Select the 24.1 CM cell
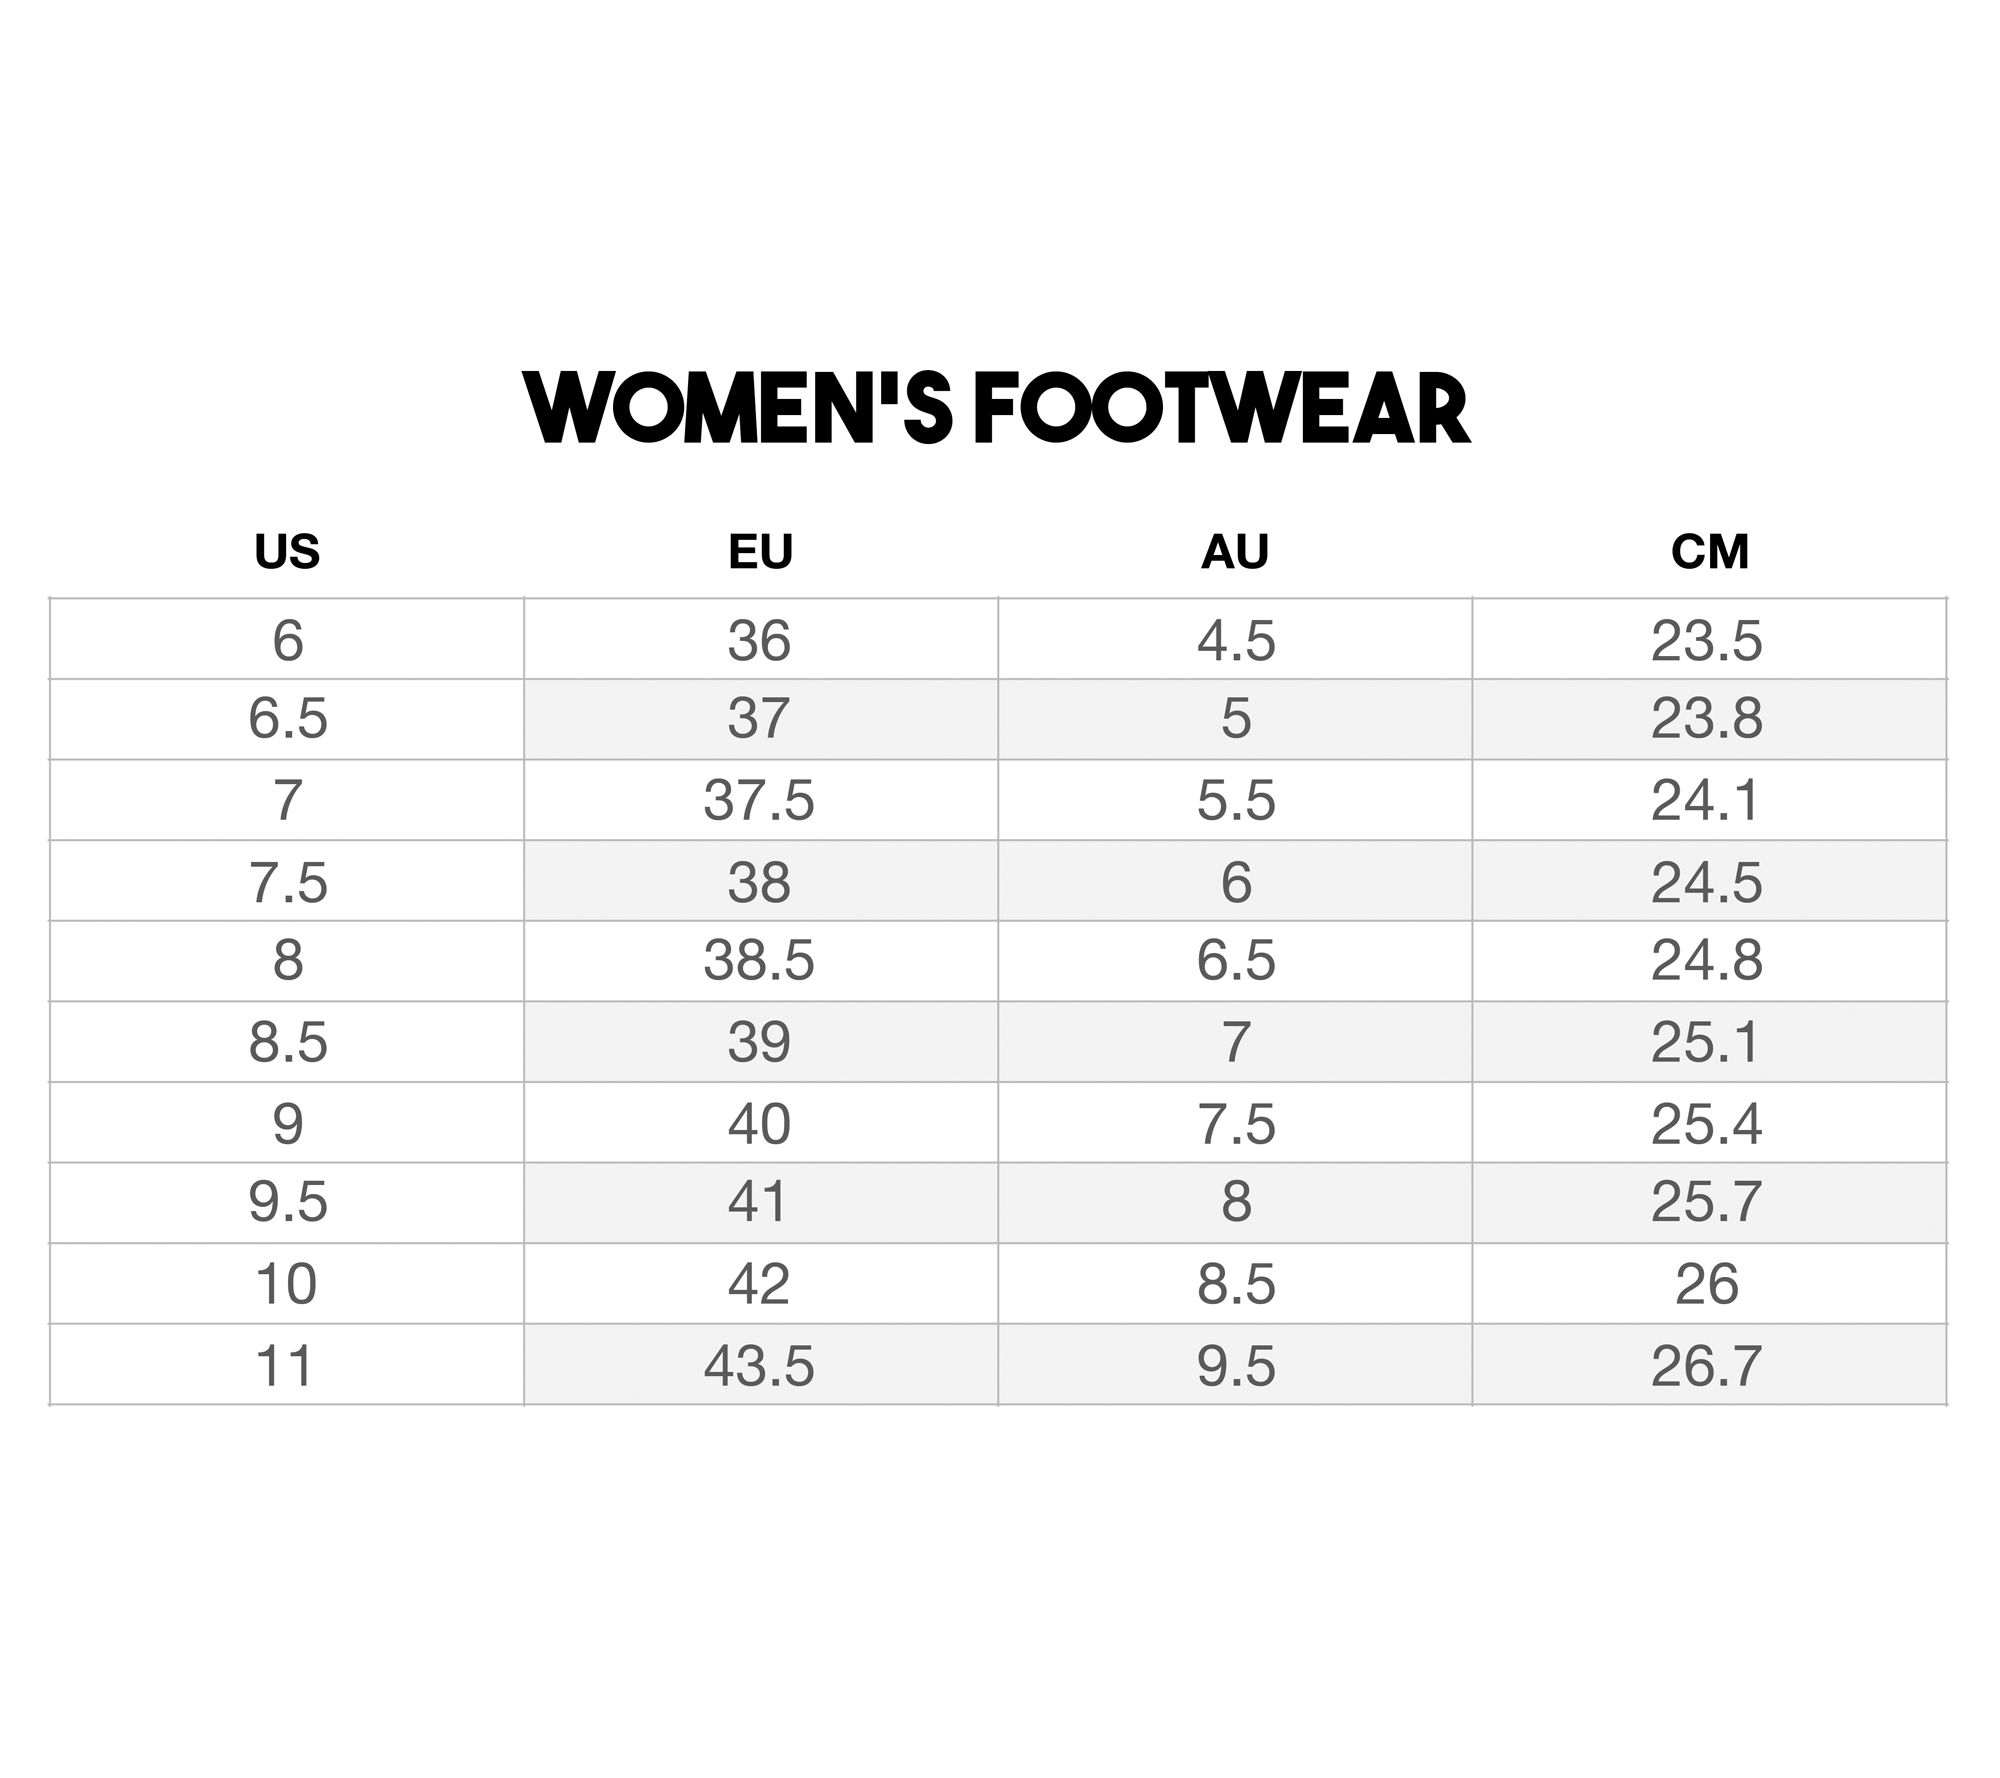The width and height of the screenshot is (2000, 1778). pyautogui.click(x=1707, y=801)
